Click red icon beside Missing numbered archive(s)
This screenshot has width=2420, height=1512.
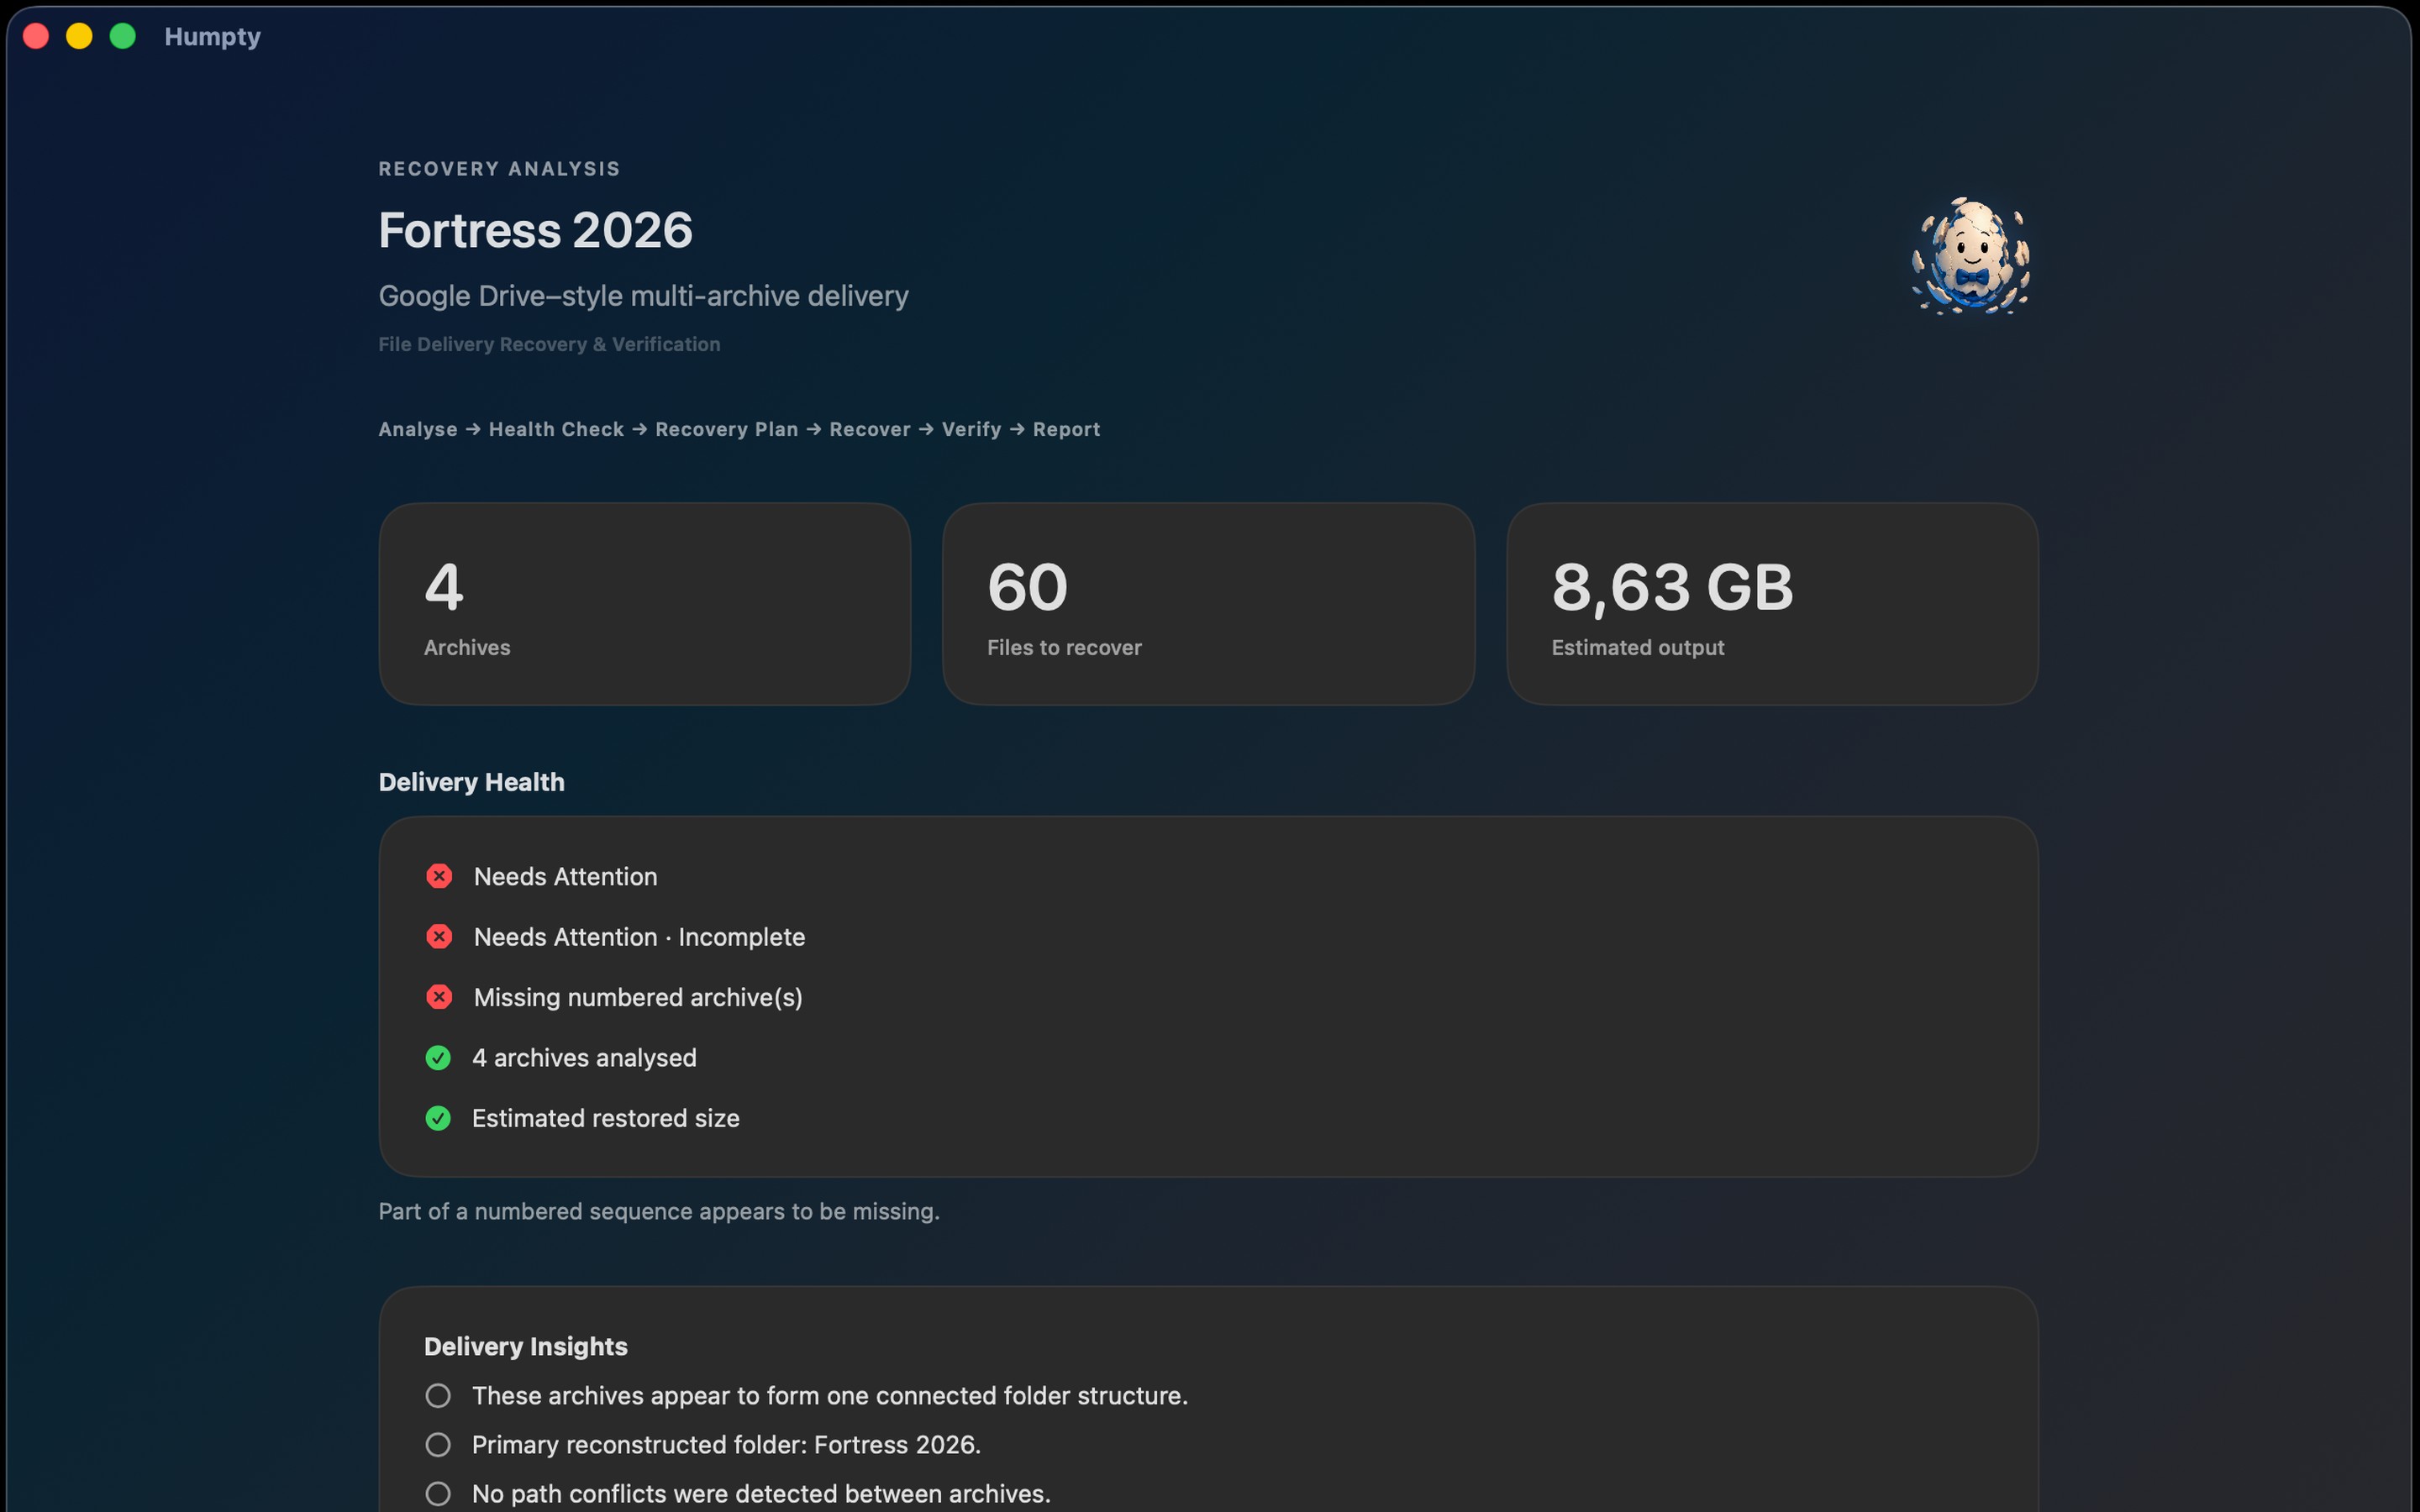[x=439, y=997]
